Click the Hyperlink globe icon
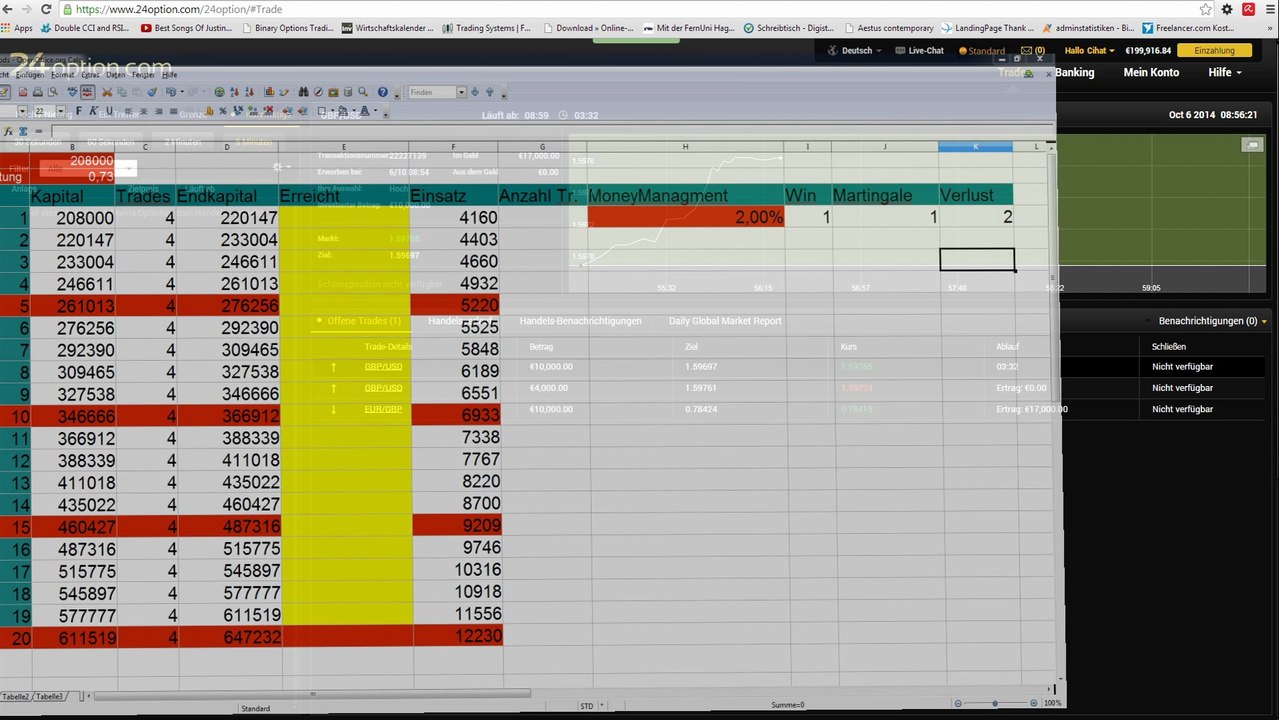This screenshot has width=1279, height=720. pyautogui.click(x=220, y=92)
